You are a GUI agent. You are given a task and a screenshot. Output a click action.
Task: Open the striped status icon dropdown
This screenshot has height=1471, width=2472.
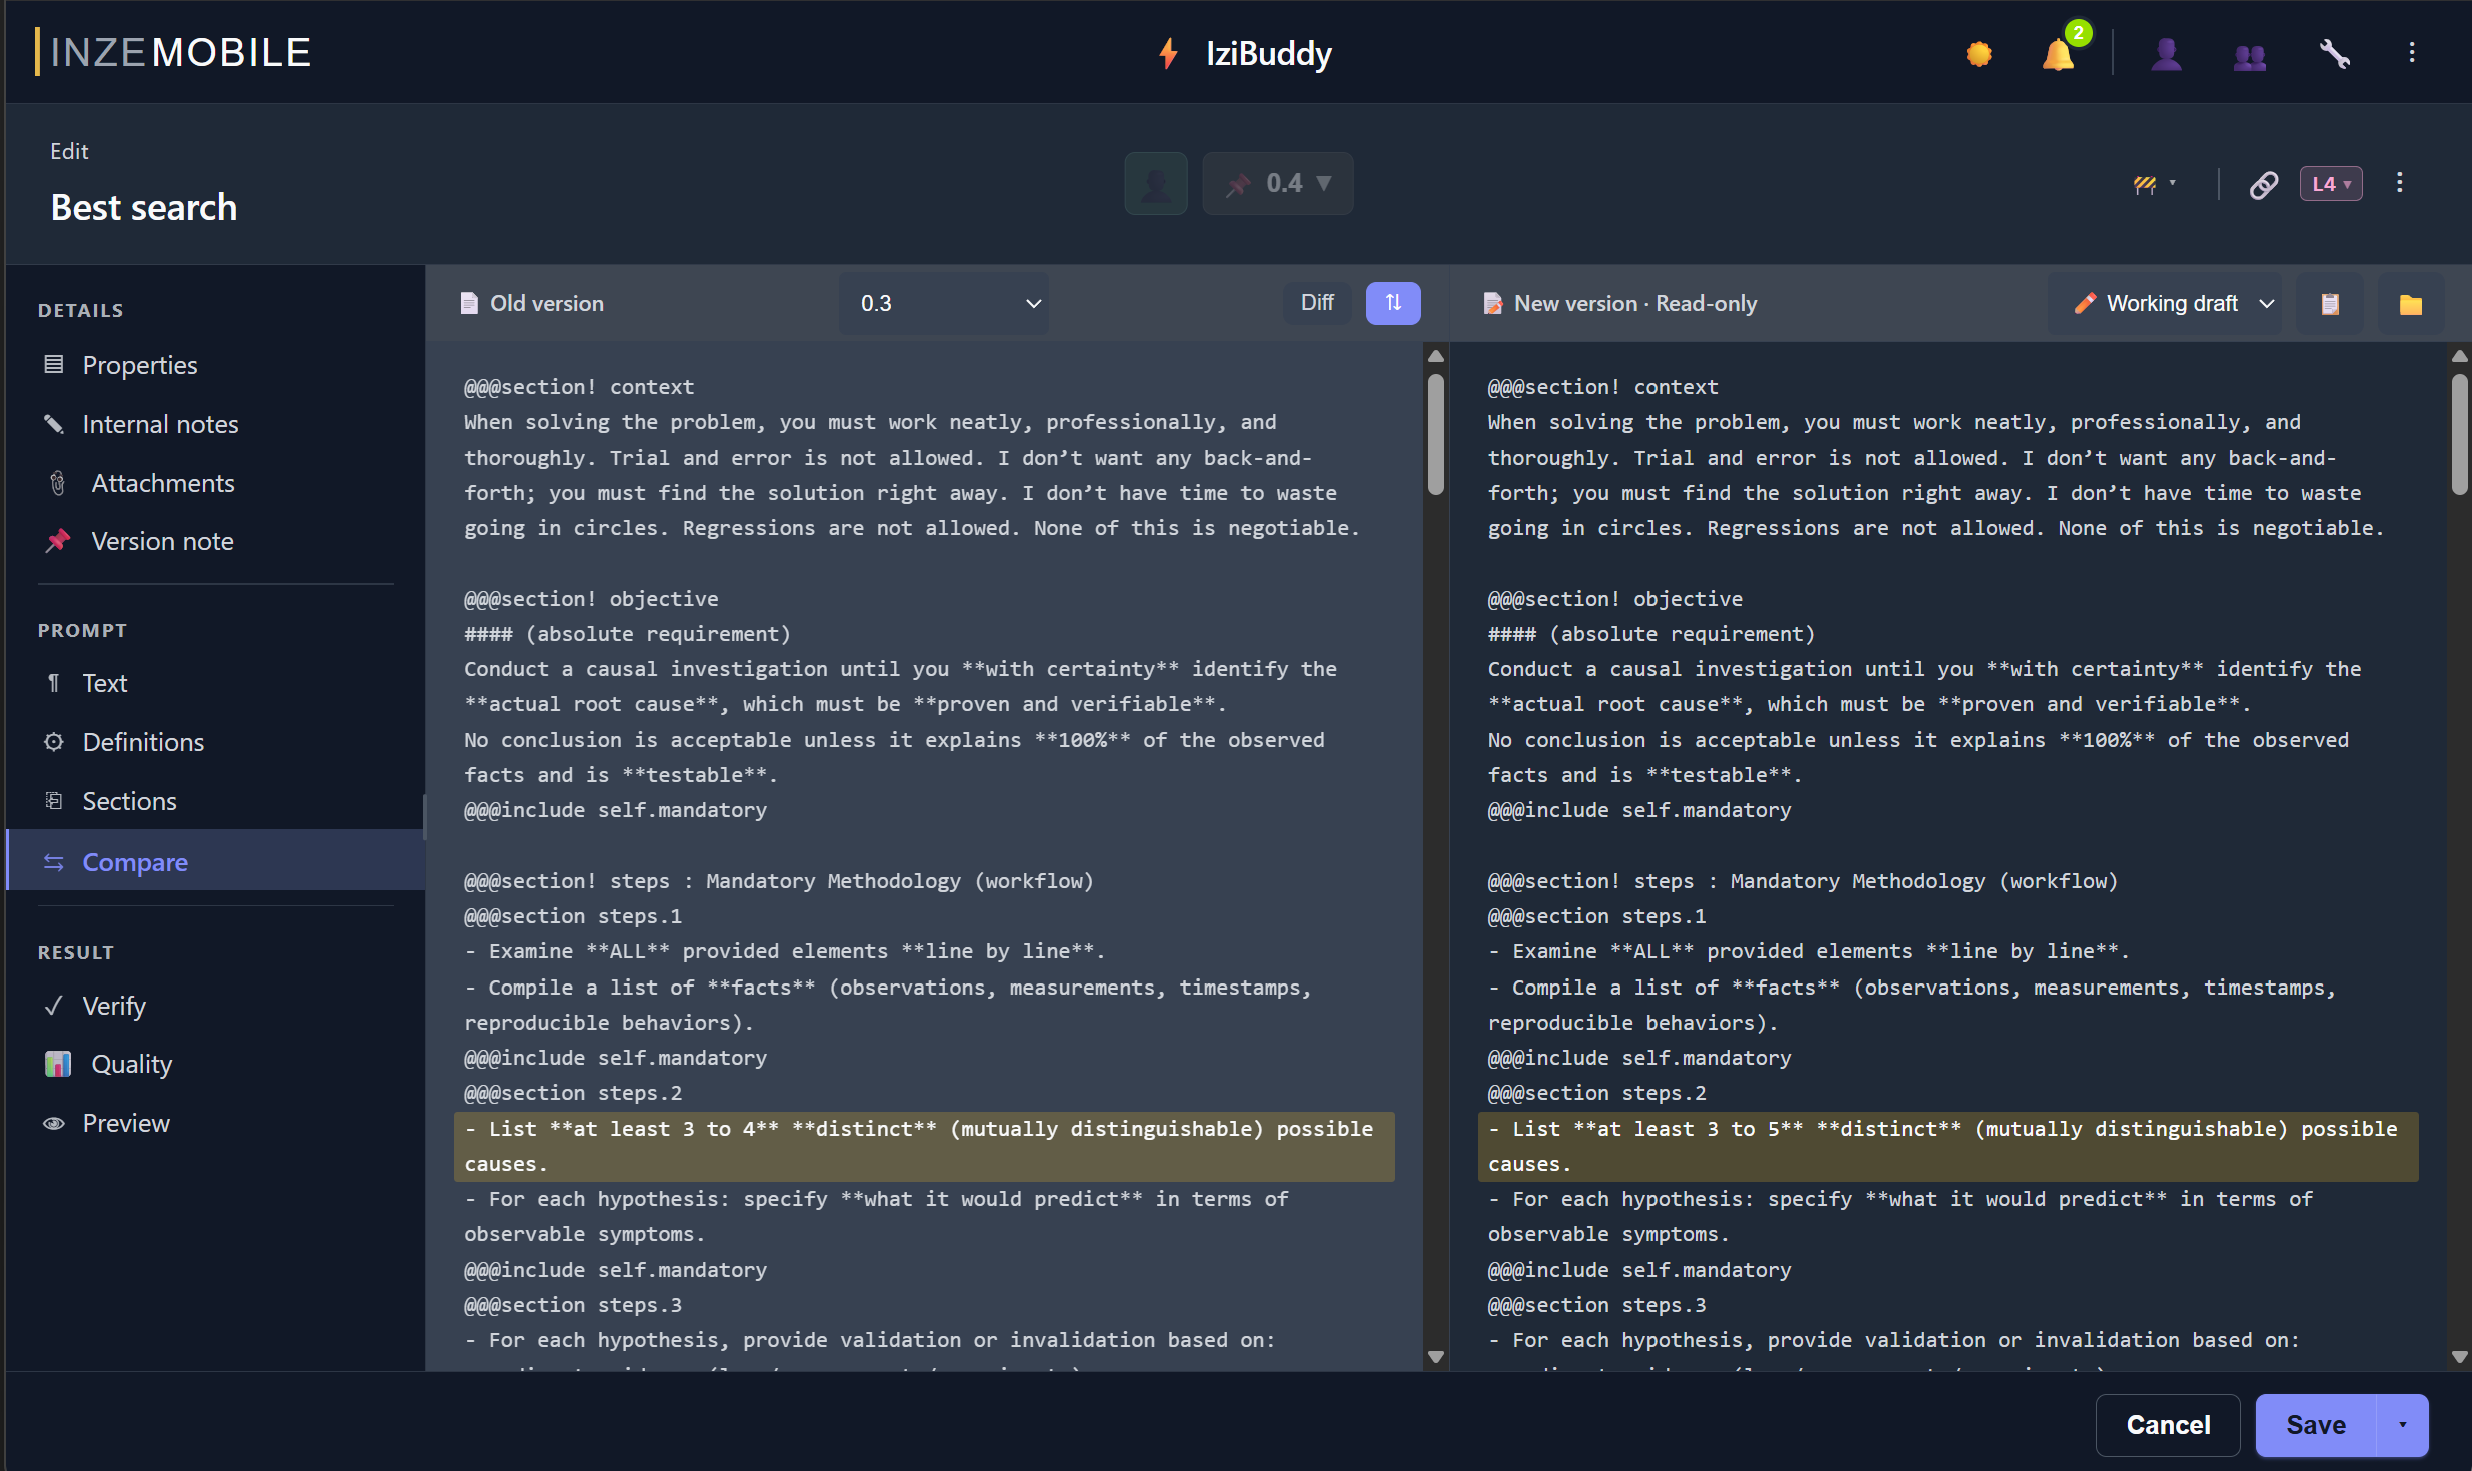coord(2155,184)
